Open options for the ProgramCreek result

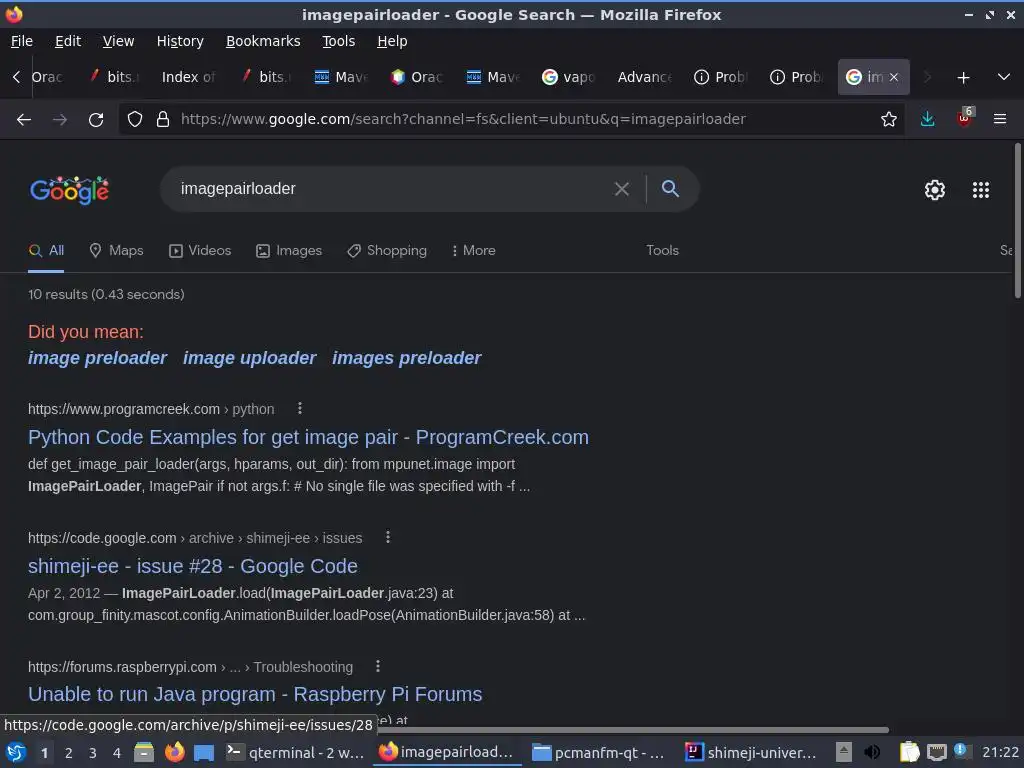pyautogui.click(x=300, y=408)
